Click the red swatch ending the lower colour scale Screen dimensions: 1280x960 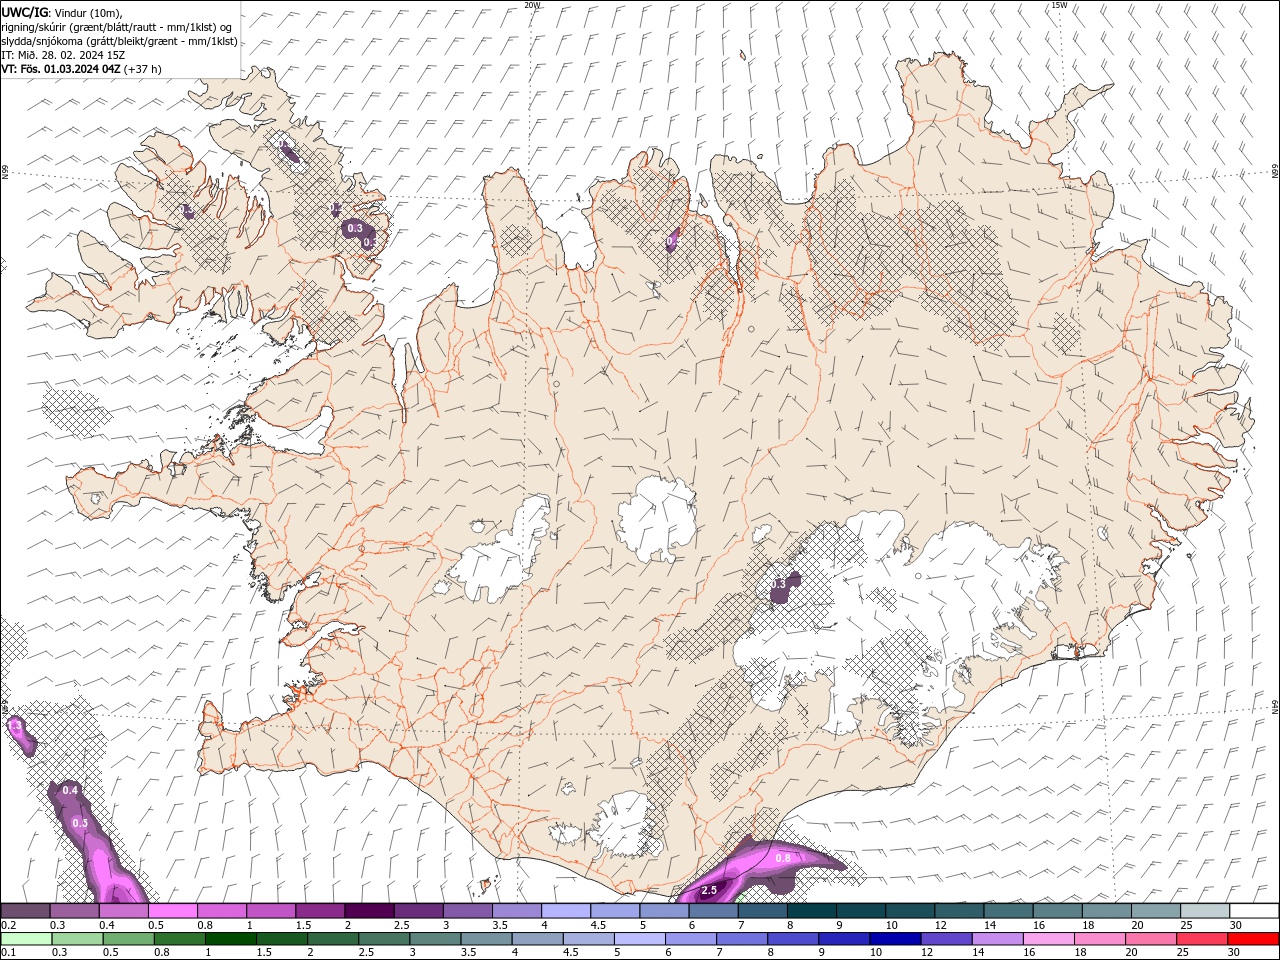click(x=1255, y=939)
